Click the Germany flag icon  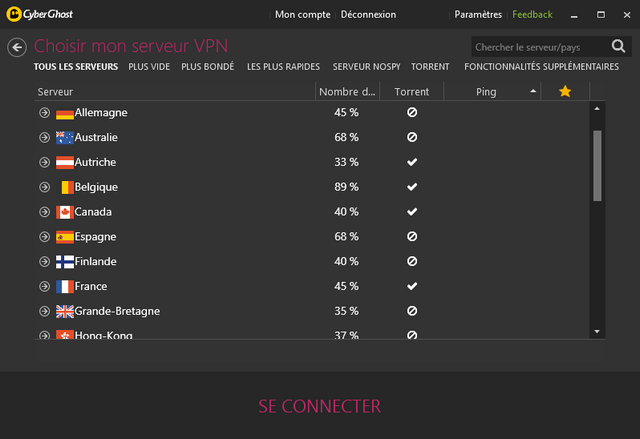point(64,113)
